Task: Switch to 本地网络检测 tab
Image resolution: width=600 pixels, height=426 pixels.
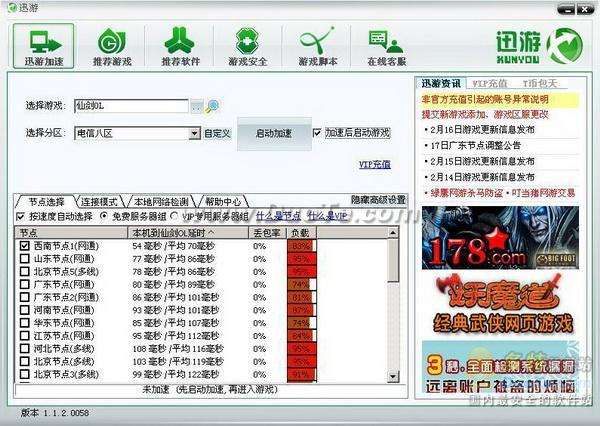Action: pos(161,201)
